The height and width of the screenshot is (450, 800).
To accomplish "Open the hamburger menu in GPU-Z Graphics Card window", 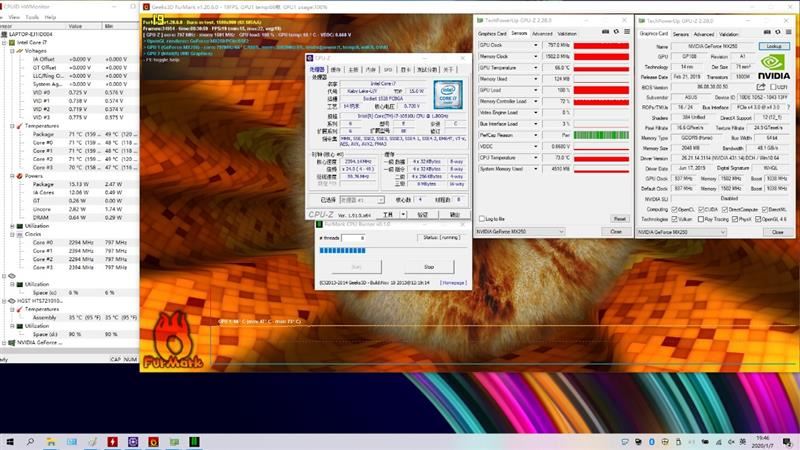I will (788, 32).
